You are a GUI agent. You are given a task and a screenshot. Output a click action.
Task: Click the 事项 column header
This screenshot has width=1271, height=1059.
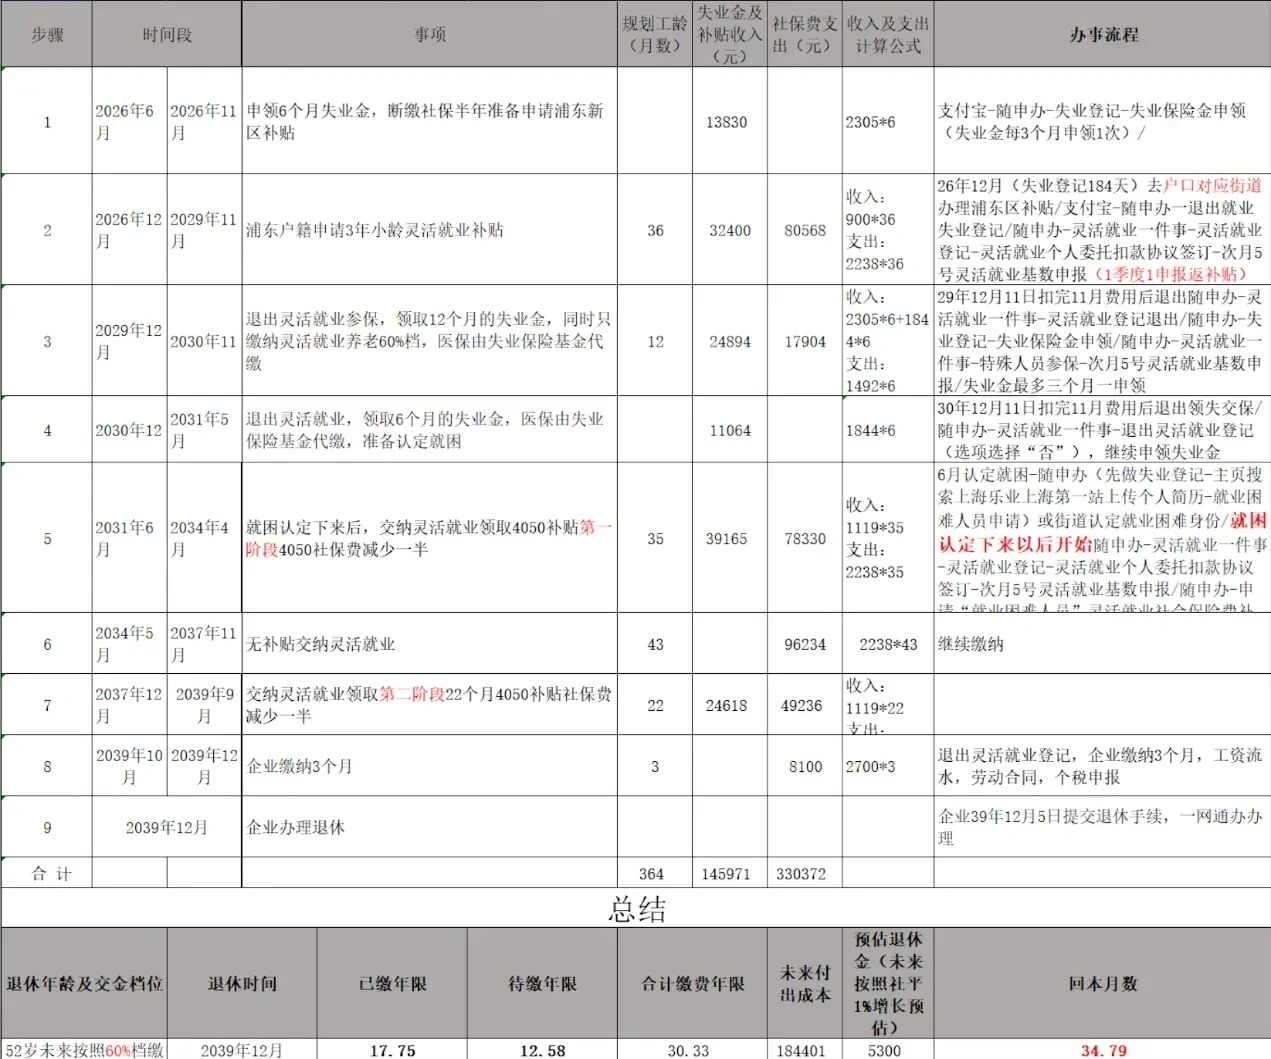[x=429, y=34]
